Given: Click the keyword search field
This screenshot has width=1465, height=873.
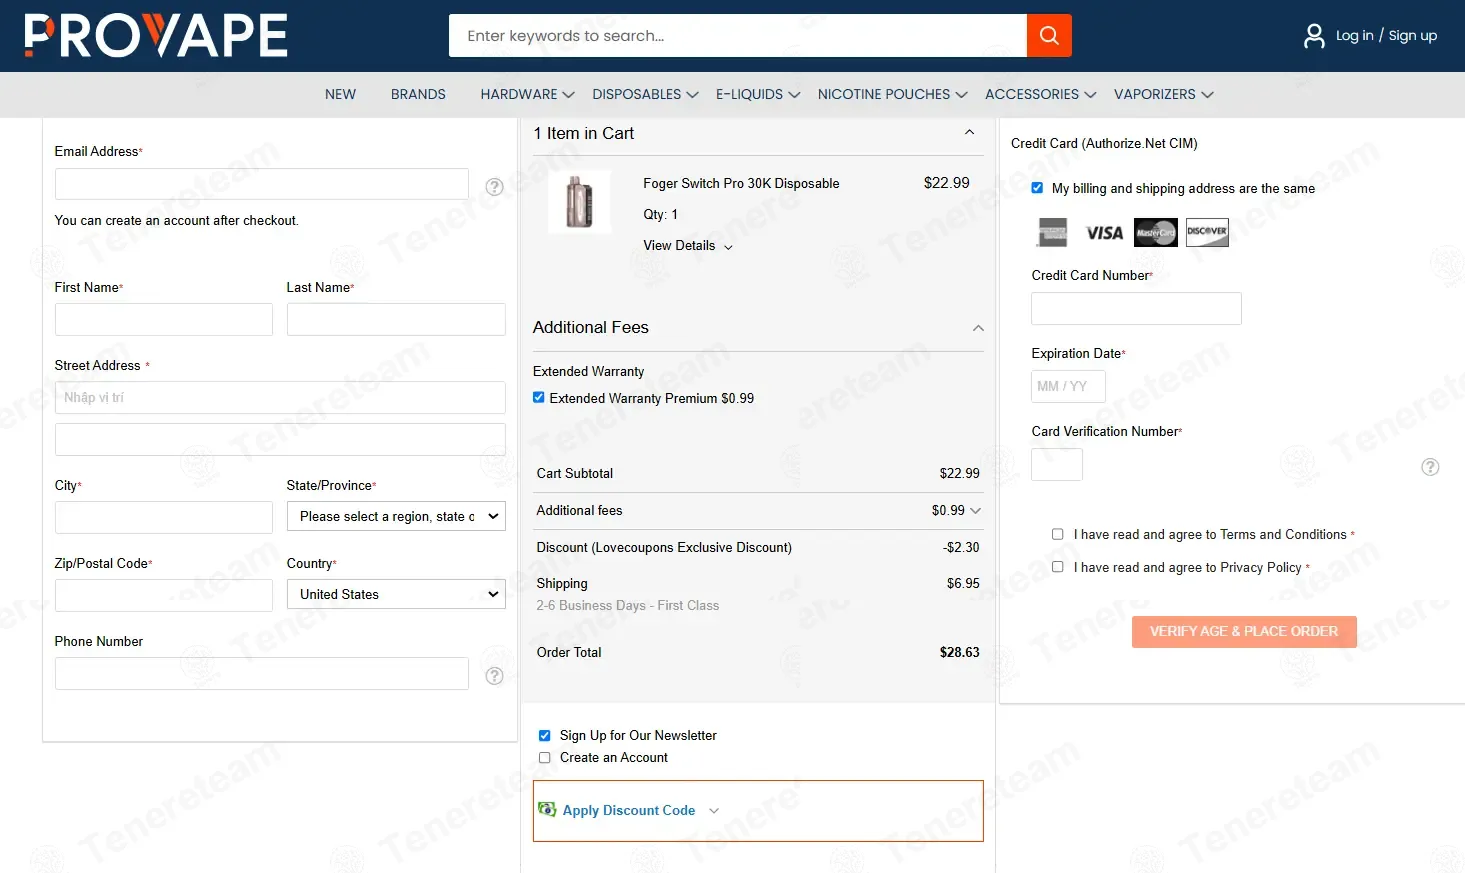Looking at the screenshot, I should pyautogui.click(x=738, y=36).
